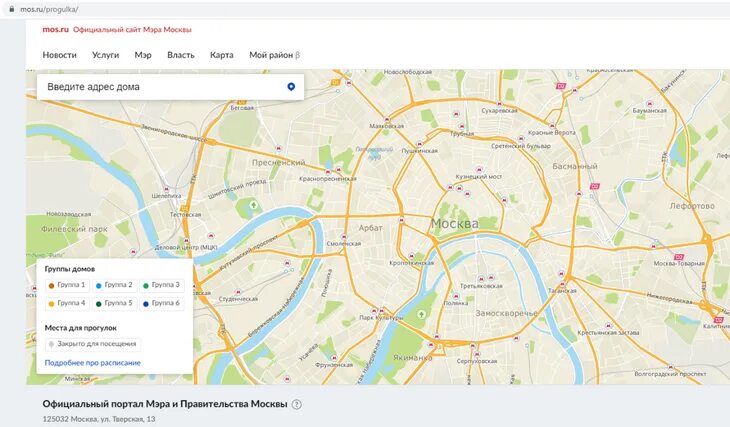Click the location pin icon in address field
This screenshot has height=427, width=730.
pos(291,87)
